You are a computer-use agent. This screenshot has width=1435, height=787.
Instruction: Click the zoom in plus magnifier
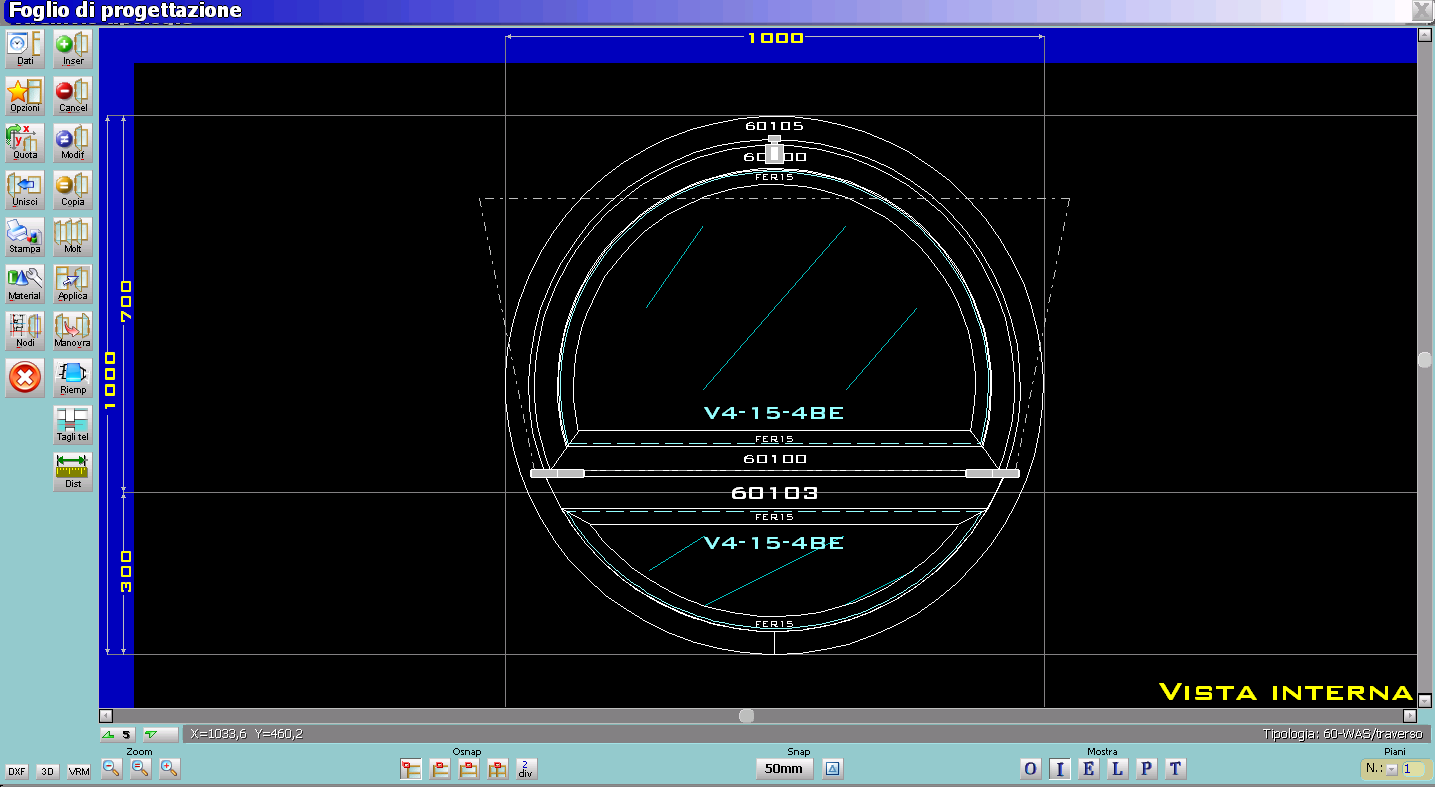point(170,768)
